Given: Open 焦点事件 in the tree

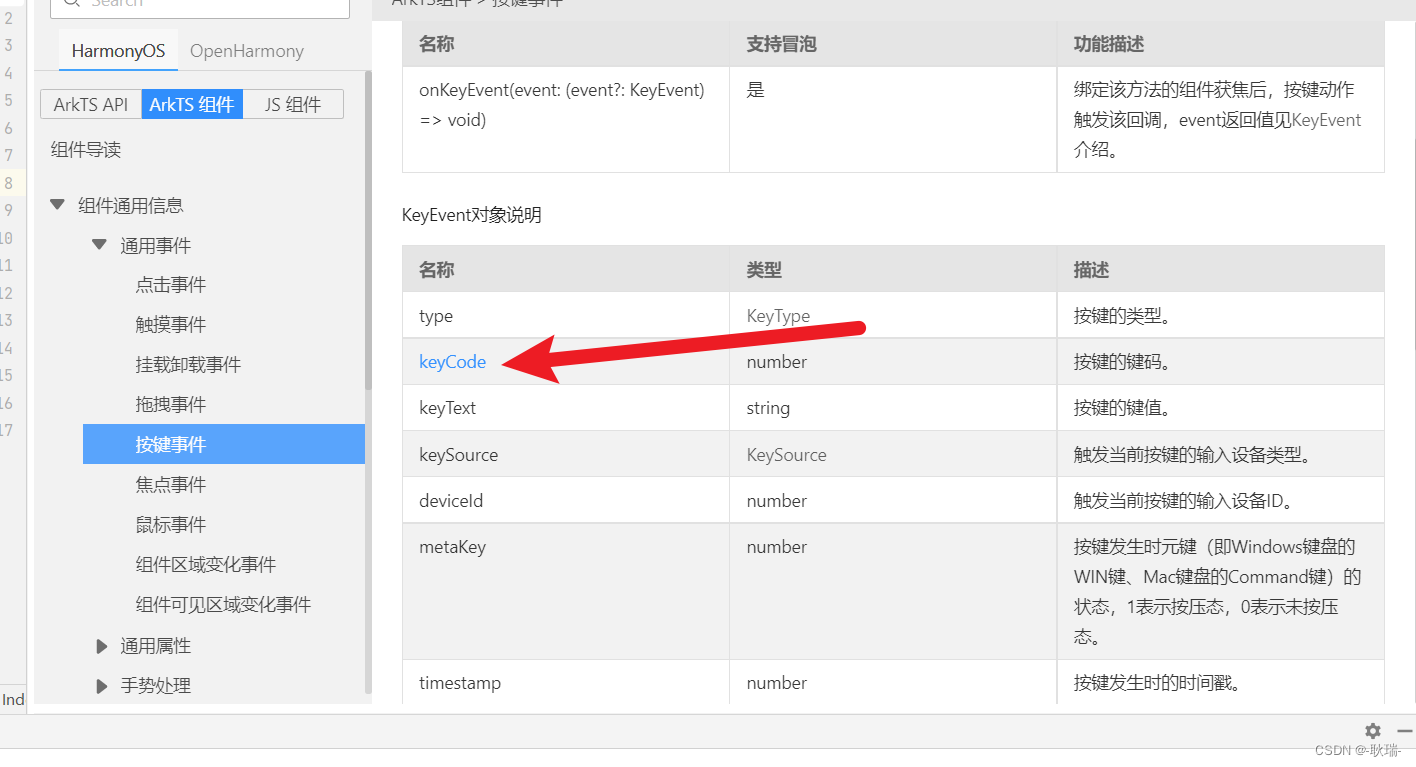Looking at the screenshot, I should [x=171, y=485].
